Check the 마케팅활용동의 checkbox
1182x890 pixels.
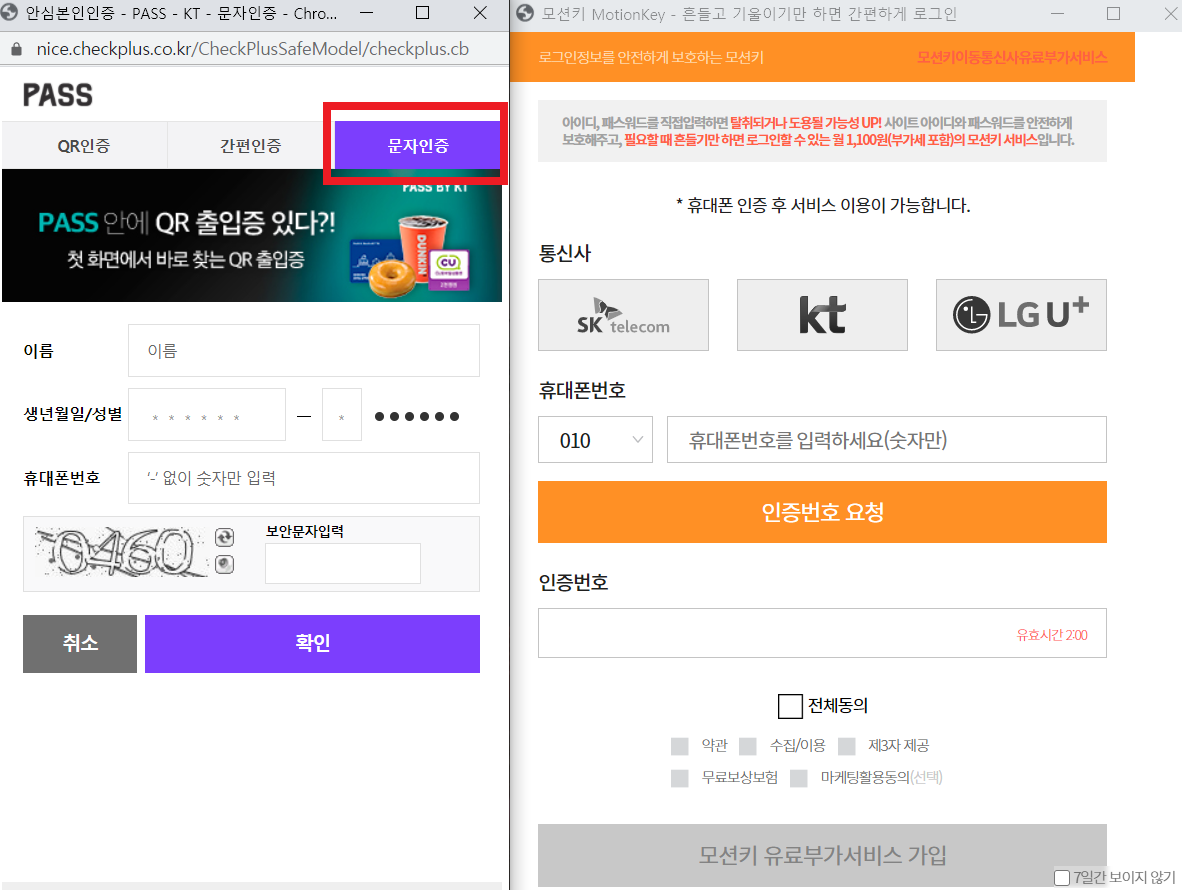[799, 778]
